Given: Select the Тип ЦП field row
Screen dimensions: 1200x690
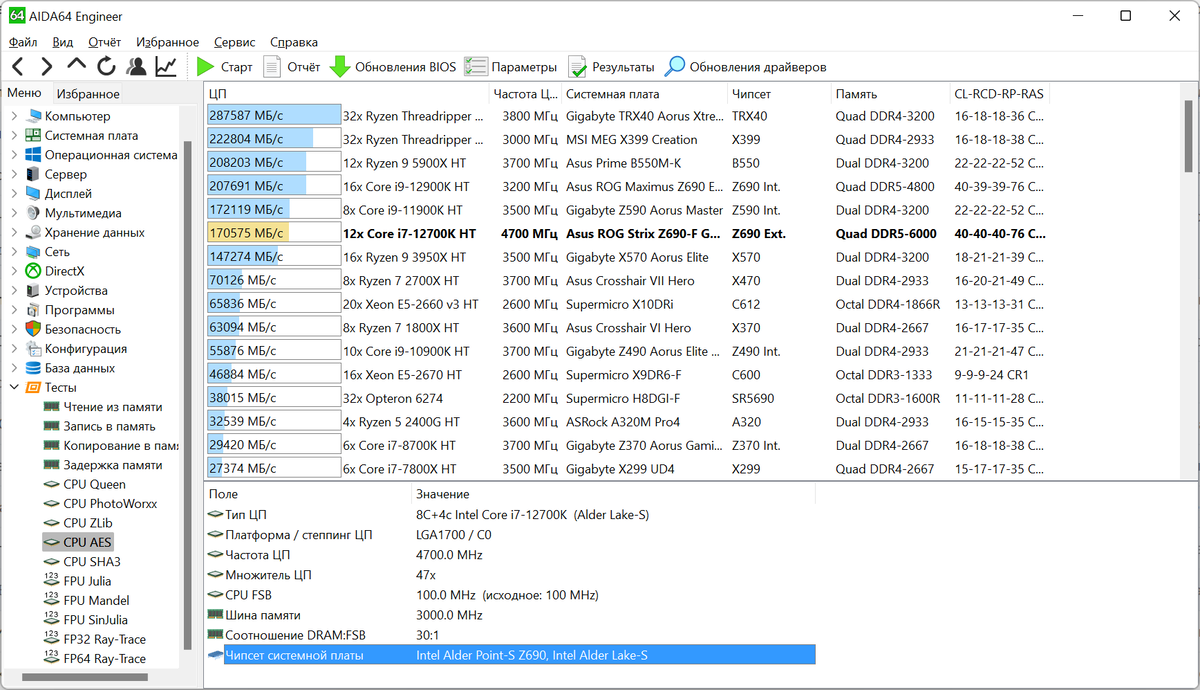Looking at the screenshot, I should pos(510,514).
